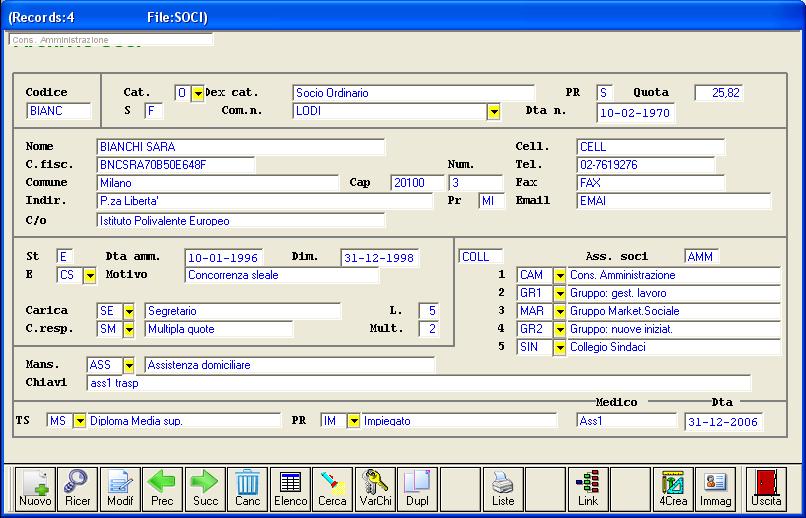Open the PR IM dropdown arrow
The width and height of the screenshot is (806, 518).
353,421
